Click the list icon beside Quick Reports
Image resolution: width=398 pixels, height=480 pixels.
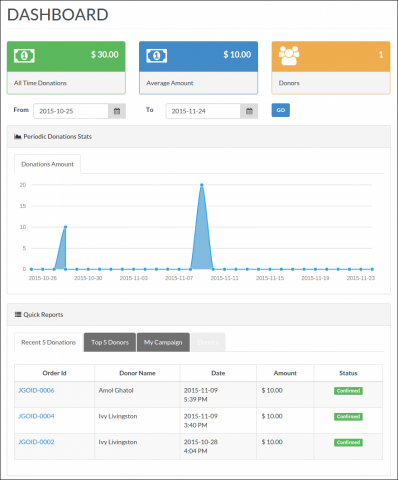pyautogui.click(x=18, y=314)
